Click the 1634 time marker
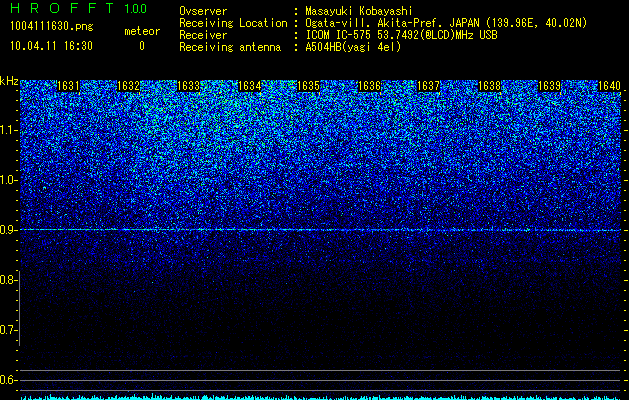Image resolution: width=629 pixels, height=400 pixels. tap(250, 86)
